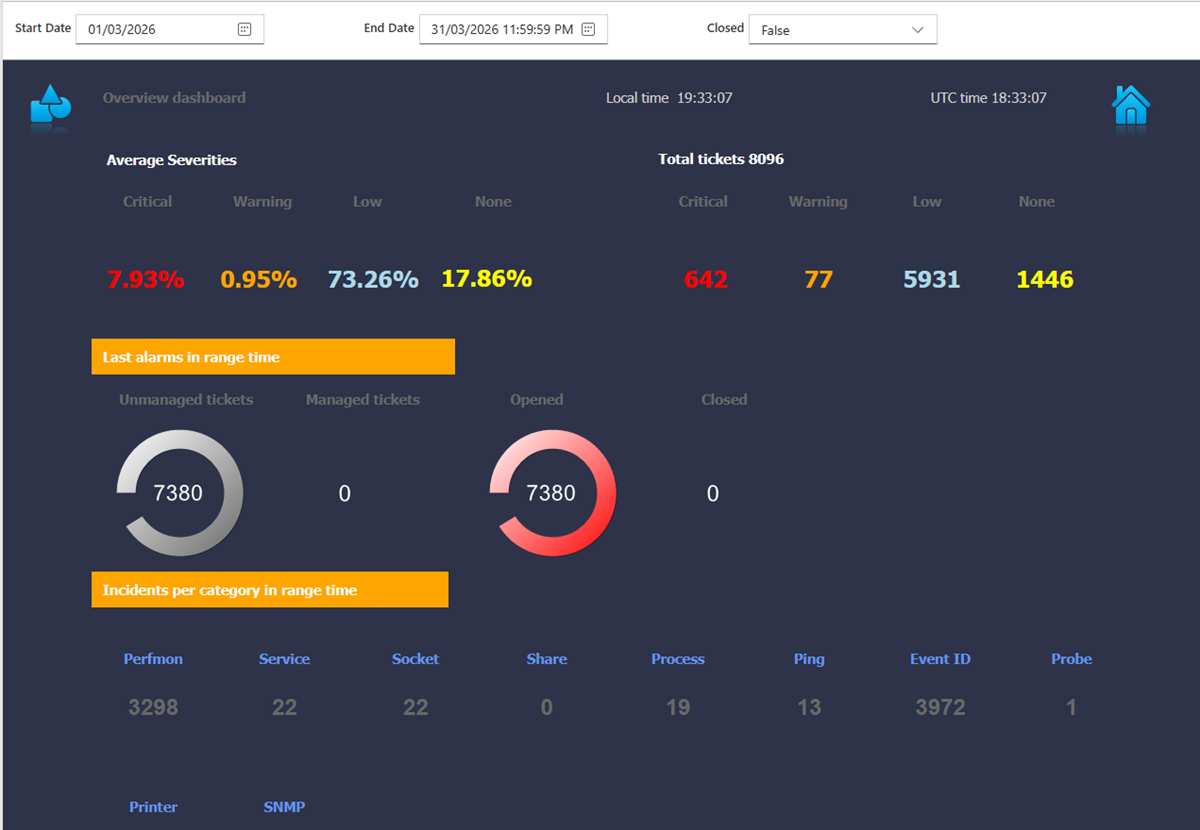
Task: Open the Perfmon incident category
Action: [x=153, y=659]
